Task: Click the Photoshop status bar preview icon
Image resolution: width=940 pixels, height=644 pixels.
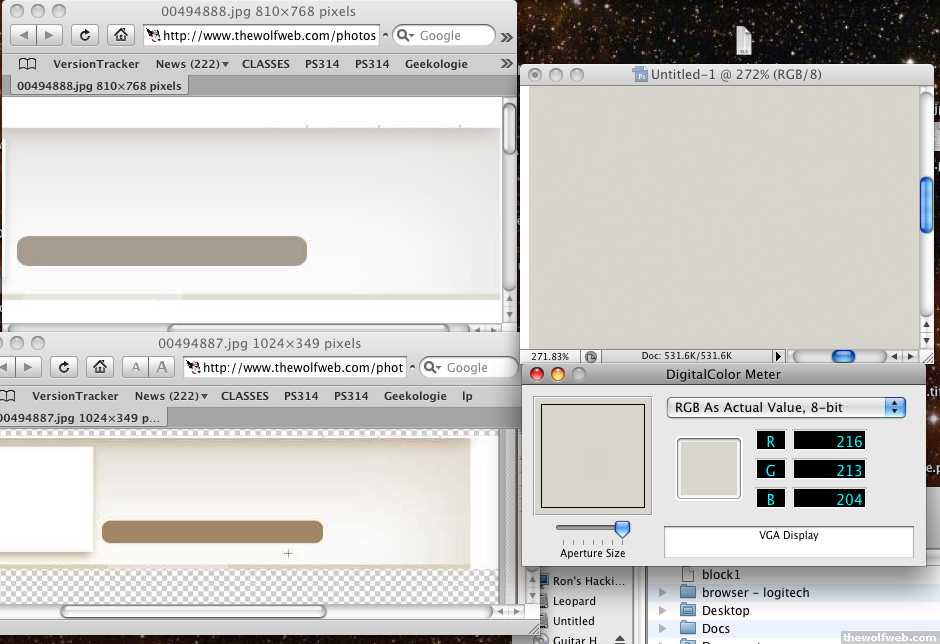Action: tap(591, 356)
